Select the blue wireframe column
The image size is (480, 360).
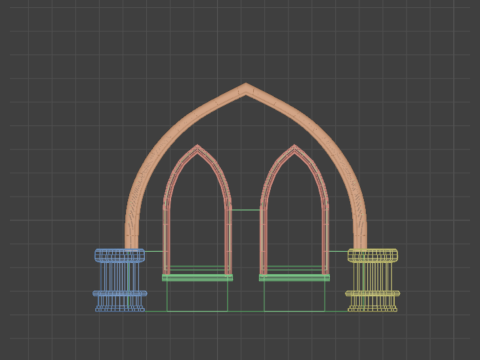[120, 280]
